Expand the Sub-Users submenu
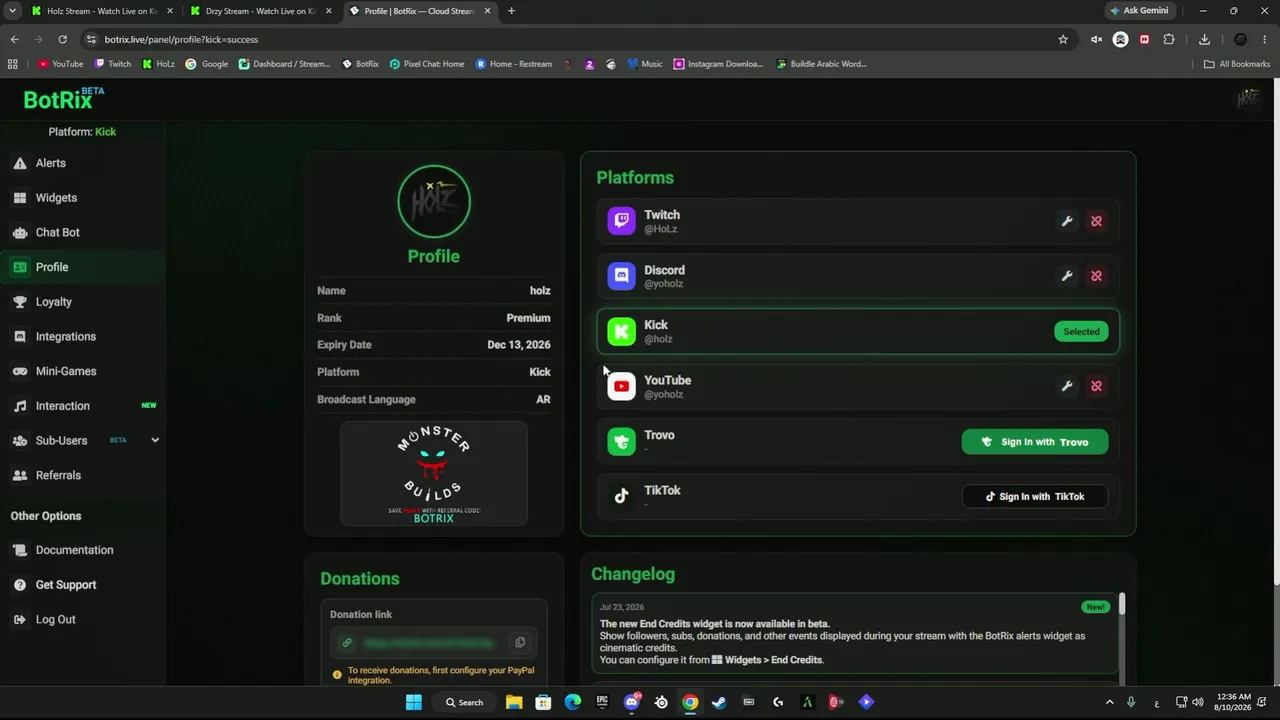This screenshot has width=1280, height=720. click(x=155, y=440)
